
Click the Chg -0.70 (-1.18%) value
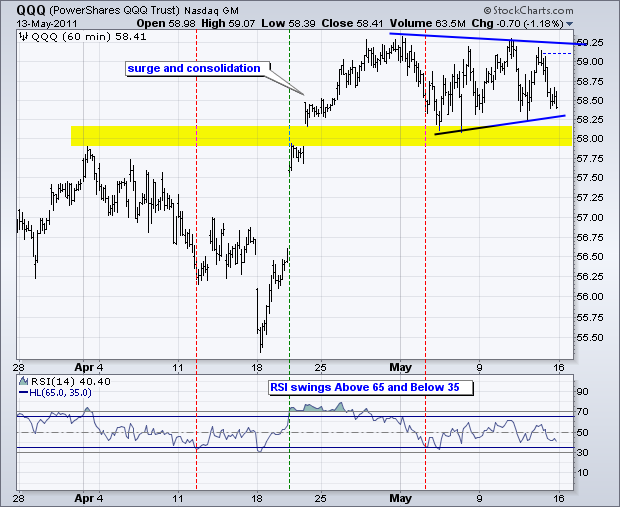[517, 24]
